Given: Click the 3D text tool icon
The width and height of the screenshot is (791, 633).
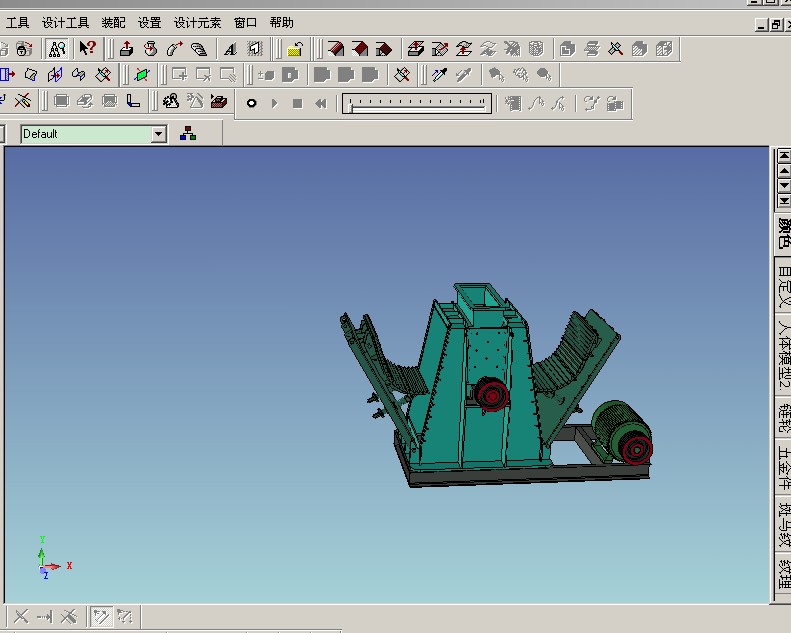Looking at the screenshot, I should point(231,49).
